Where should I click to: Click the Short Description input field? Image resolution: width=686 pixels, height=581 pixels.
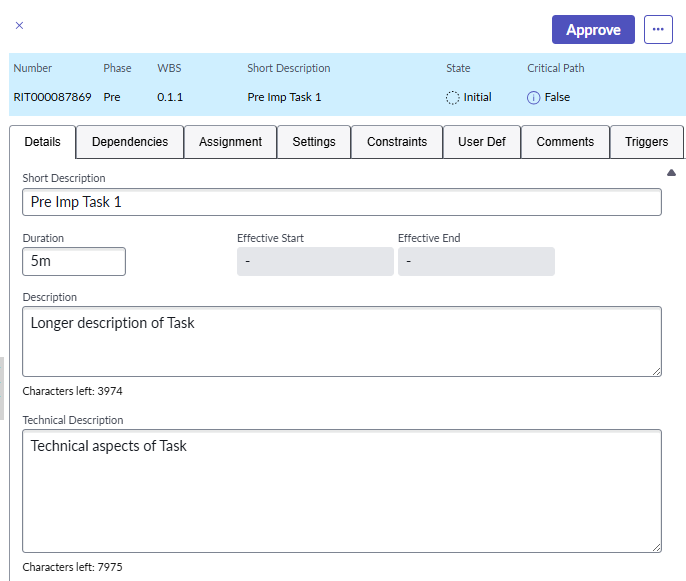(341, 202)
